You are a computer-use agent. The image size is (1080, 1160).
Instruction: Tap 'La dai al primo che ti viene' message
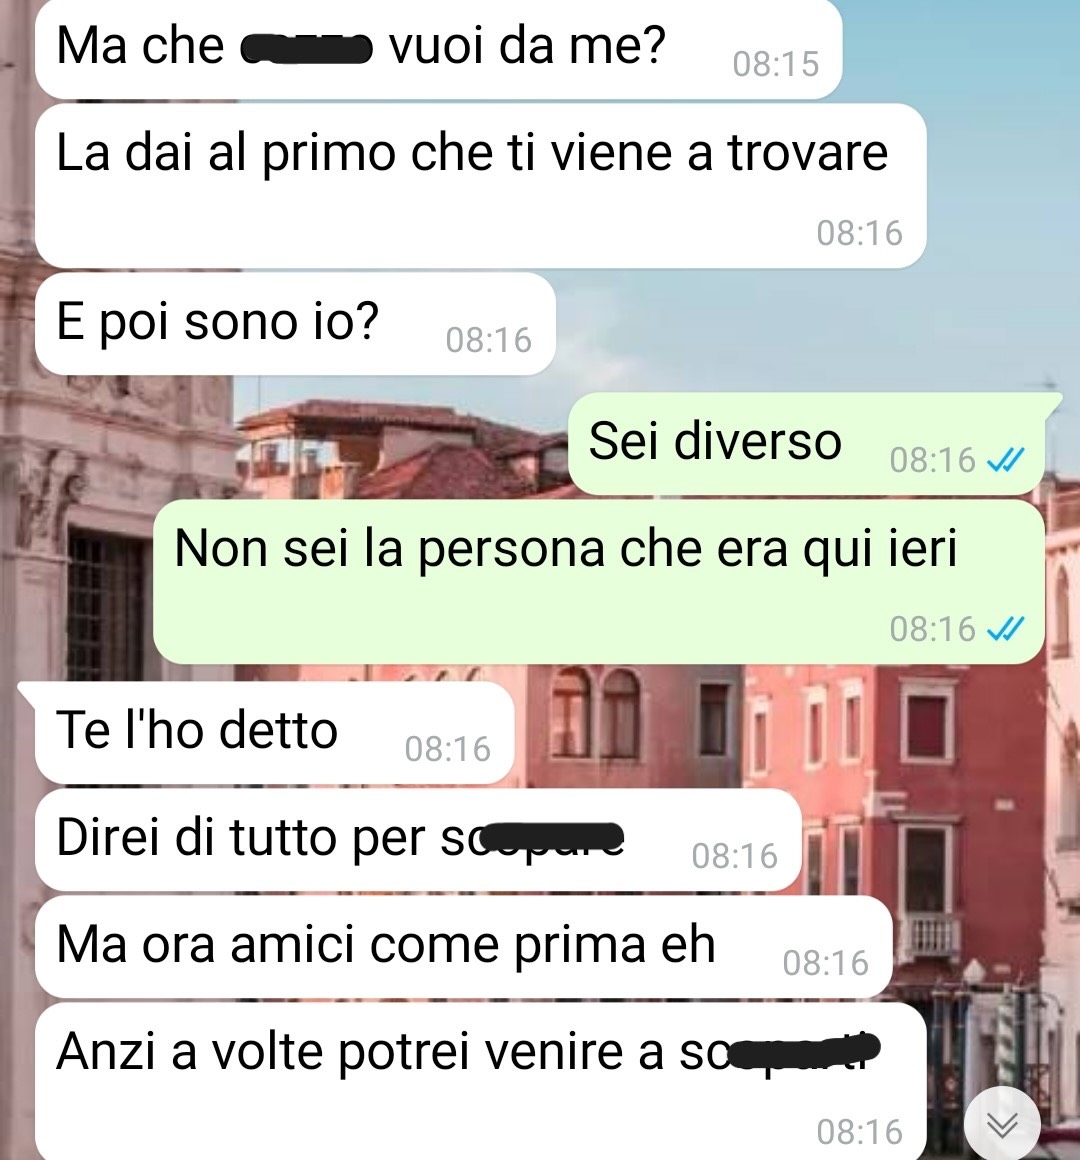coord(480,186)
